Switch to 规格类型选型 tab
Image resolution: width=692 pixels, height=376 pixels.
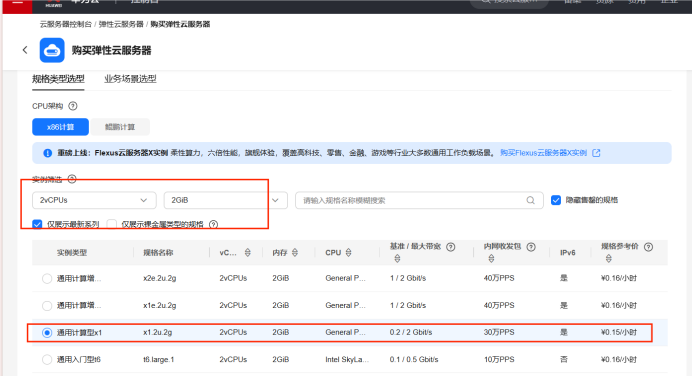(x=58, y=79)
